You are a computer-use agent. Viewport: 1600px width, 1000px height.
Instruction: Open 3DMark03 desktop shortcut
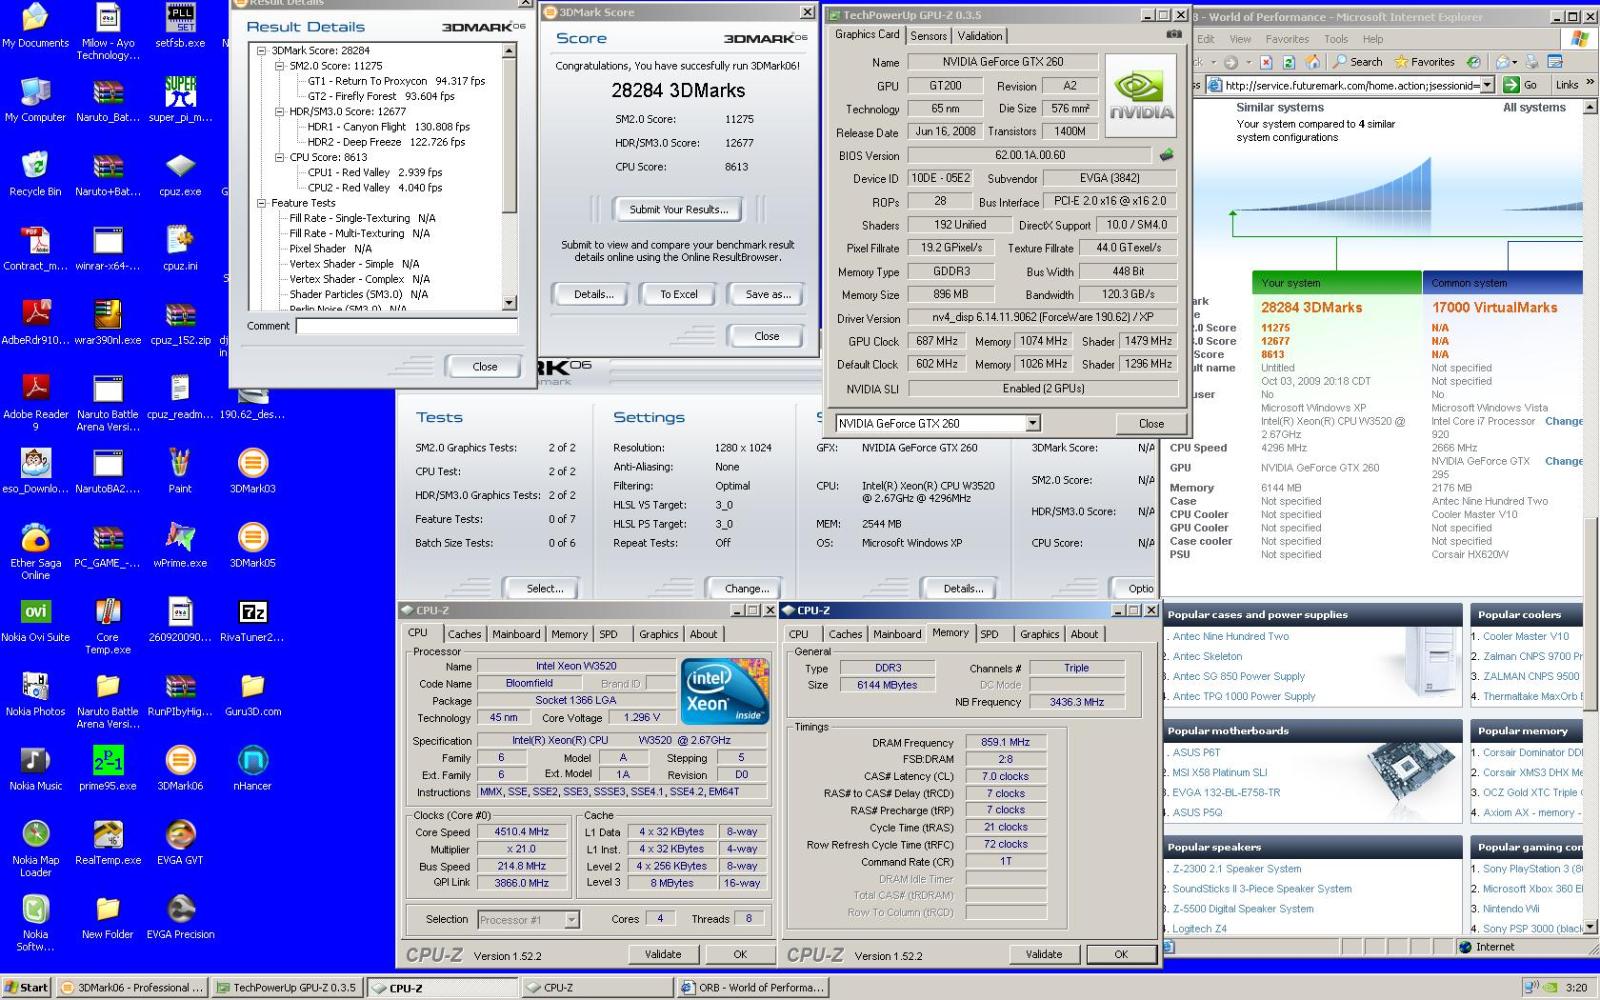coord(253,470)
